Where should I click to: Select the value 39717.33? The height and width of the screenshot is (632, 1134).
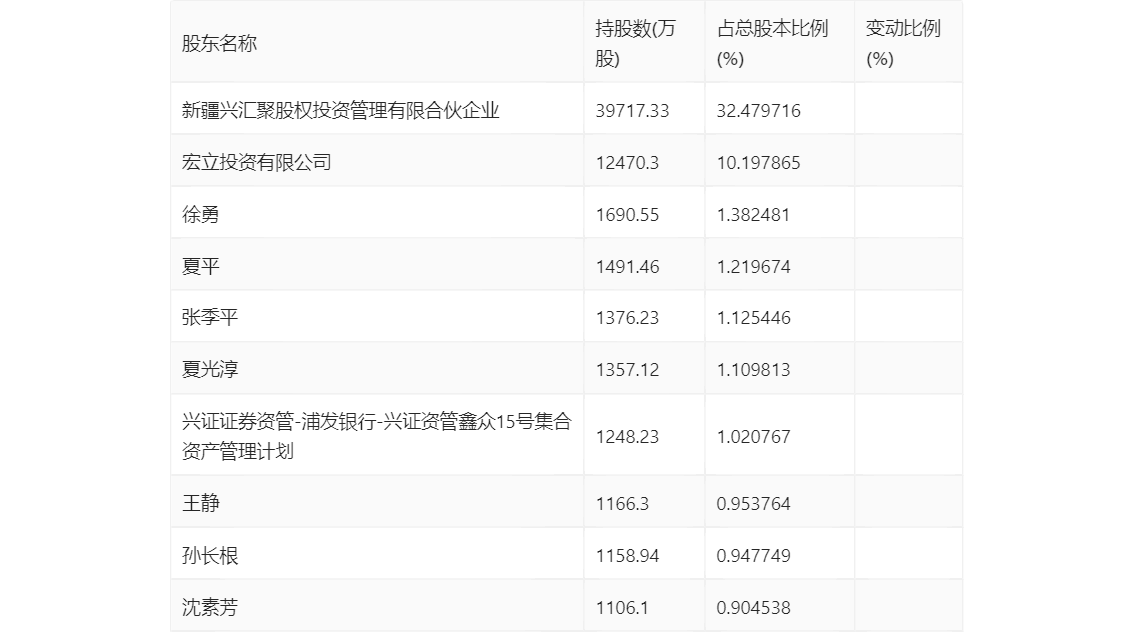click(632, 111)
